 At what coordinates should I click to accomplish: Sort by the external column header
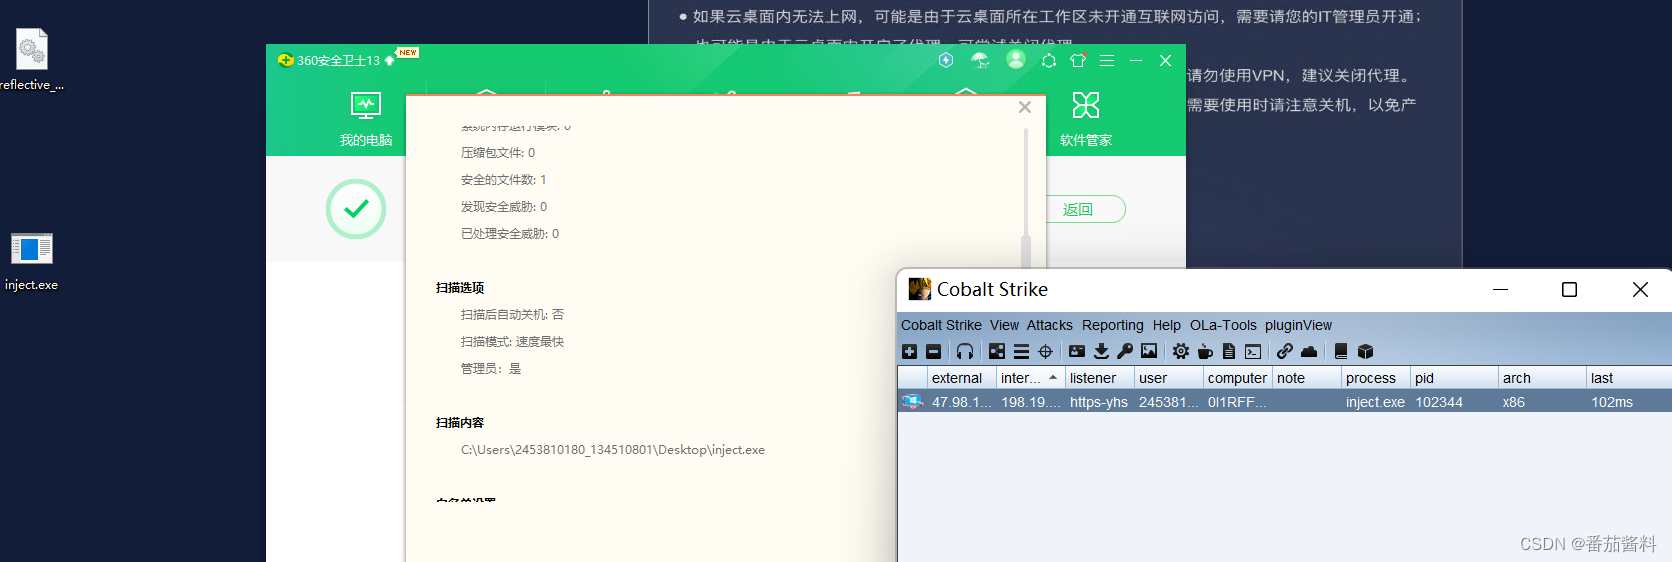961,378
